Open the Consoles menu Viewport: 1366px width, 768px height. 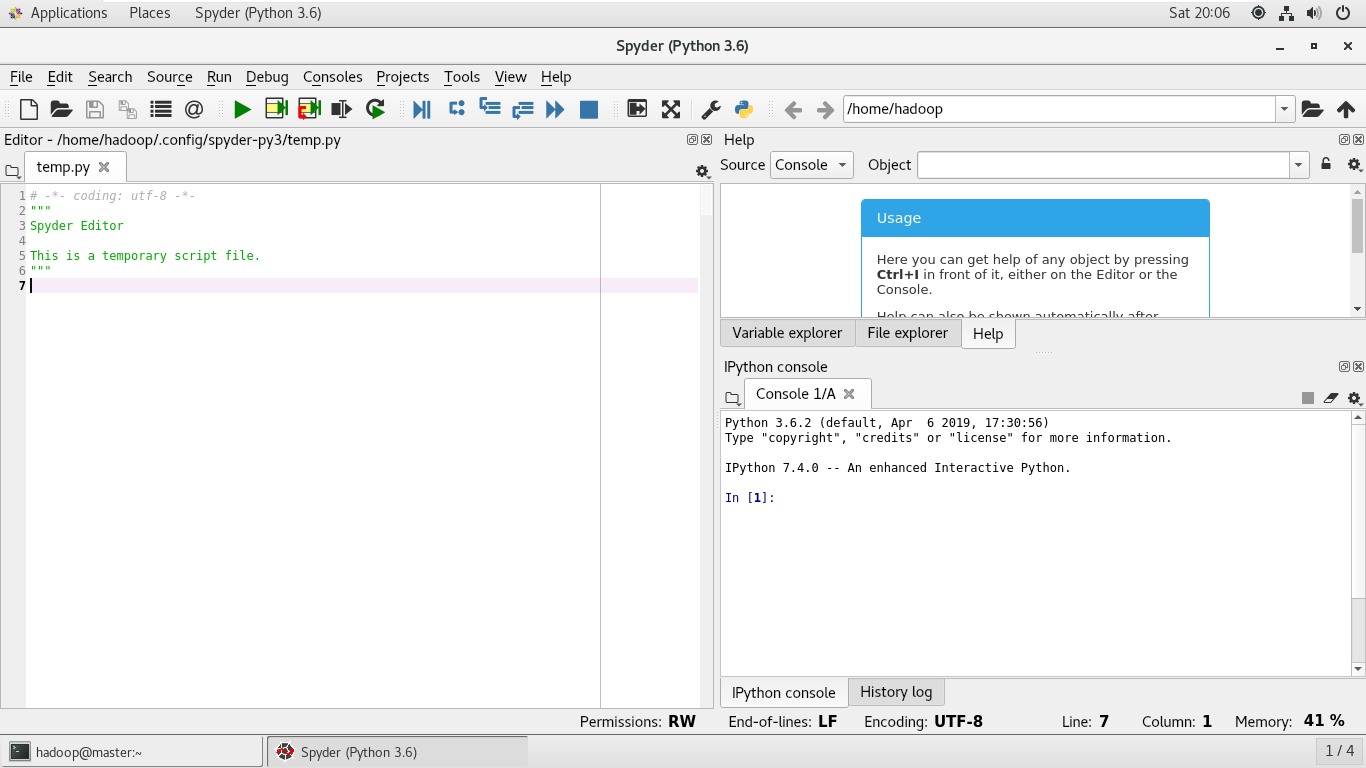point(333,77)
